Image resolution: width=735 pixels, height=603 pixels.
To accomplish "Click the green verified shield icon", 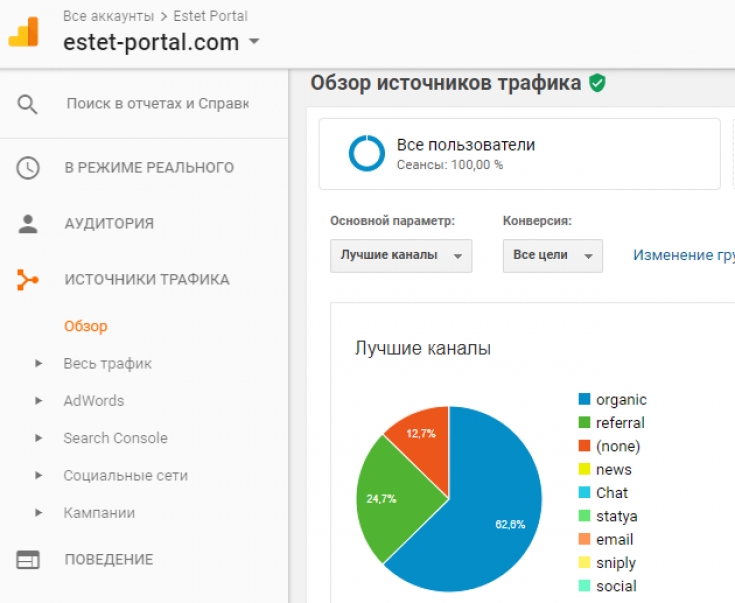I will tap(597, 83).
